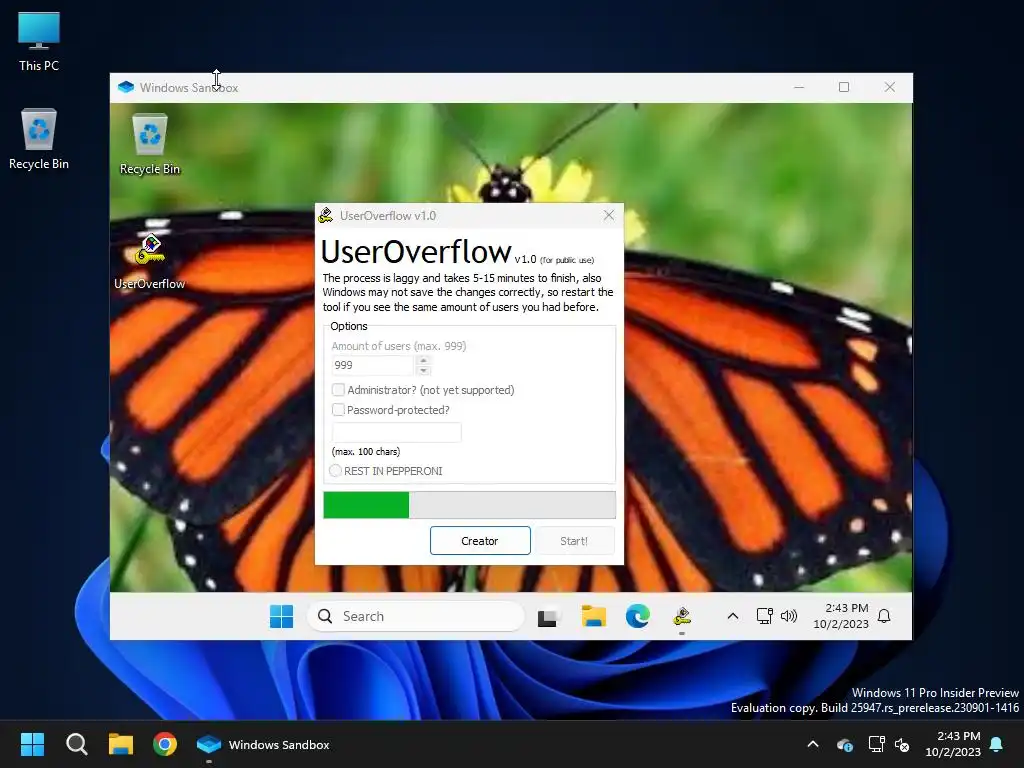Viewport: 1024px width, 768px height.
Task: Click the amount of users field
Action: pyautogui.click(x=373, y=365)
